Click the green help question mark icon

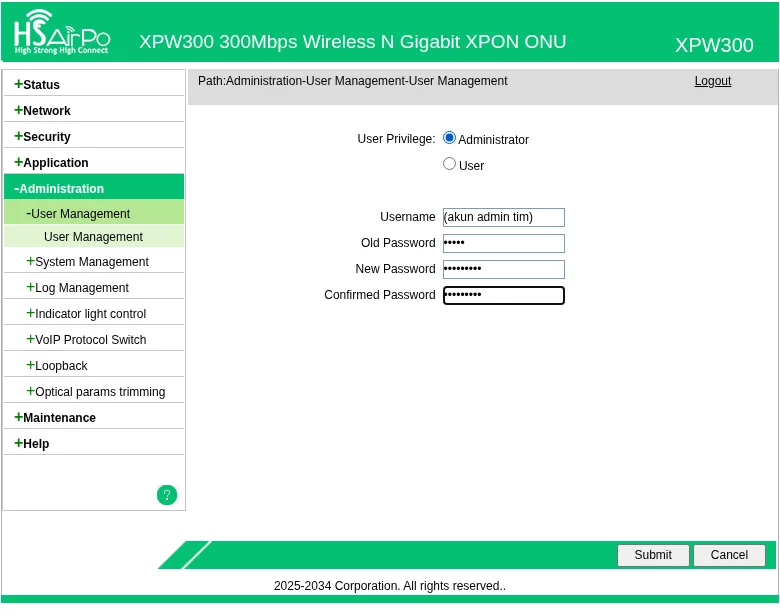(x=167, y=495)
